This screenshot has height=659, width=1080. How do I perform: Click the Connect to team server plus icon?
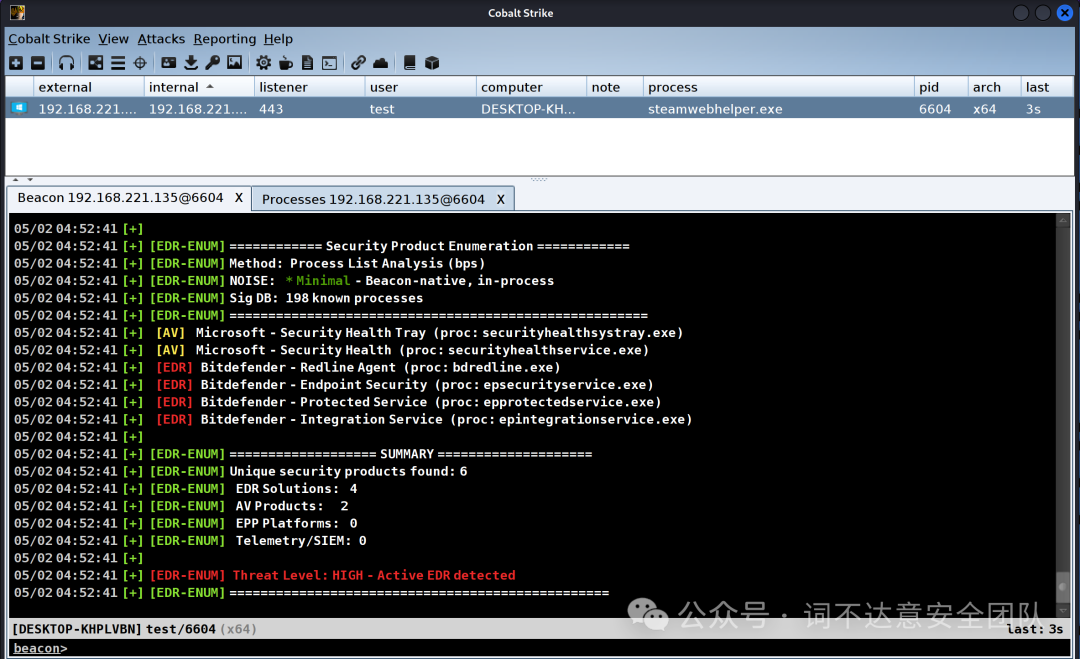16,63
